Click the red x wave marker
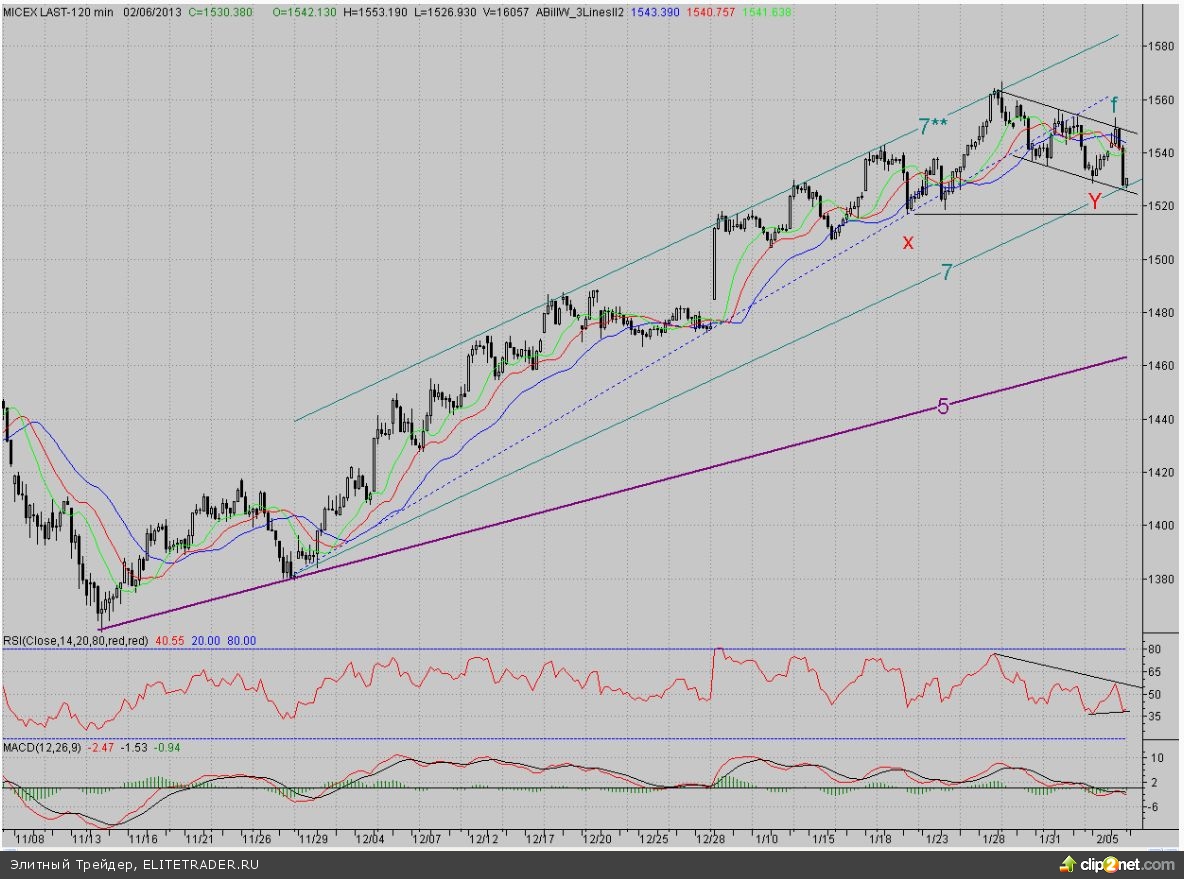The image size is (1184, 879). pos(908,242)
